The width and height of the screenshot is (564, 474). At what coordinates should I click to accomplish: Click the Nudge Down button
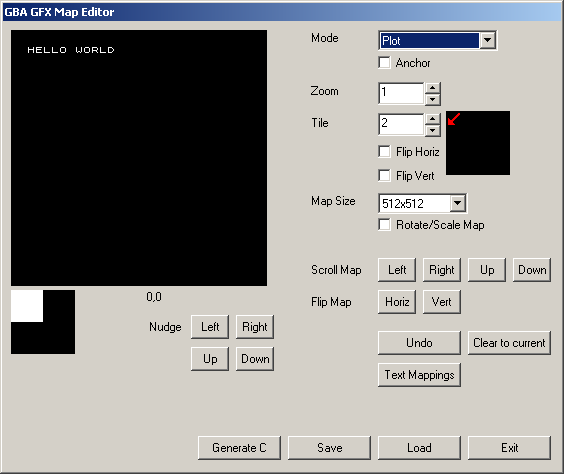255,359
